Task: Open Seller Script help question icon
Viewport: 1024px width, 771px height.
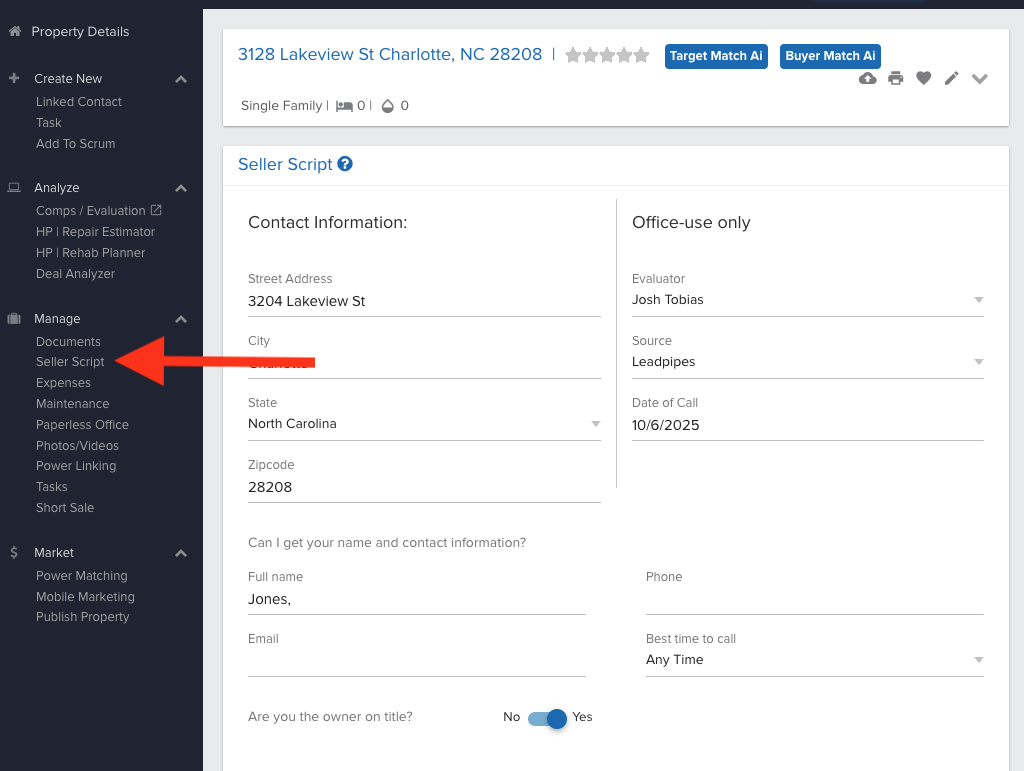Action: coord(345,164)
